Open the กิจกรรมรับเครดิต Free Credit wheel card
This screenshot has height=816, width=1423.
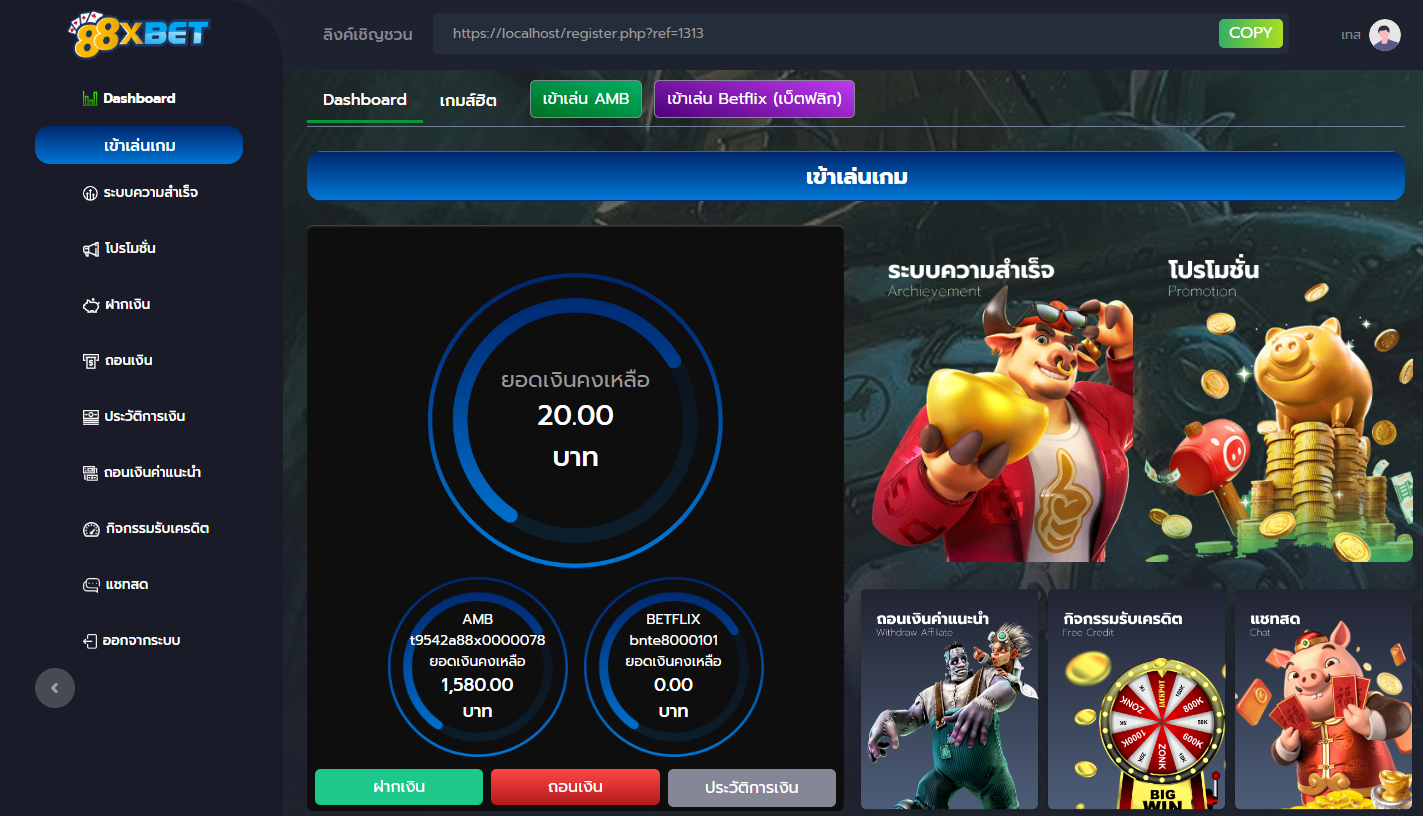tap(1136, 700)
